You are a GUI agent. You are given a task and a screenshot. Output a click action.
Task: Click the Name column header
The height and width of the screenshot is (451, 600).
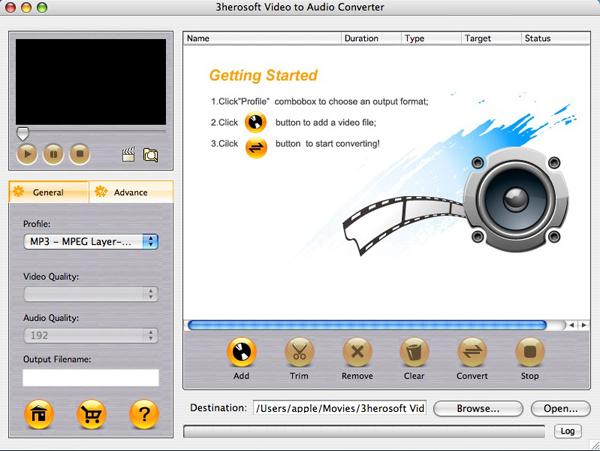(262, 38)
